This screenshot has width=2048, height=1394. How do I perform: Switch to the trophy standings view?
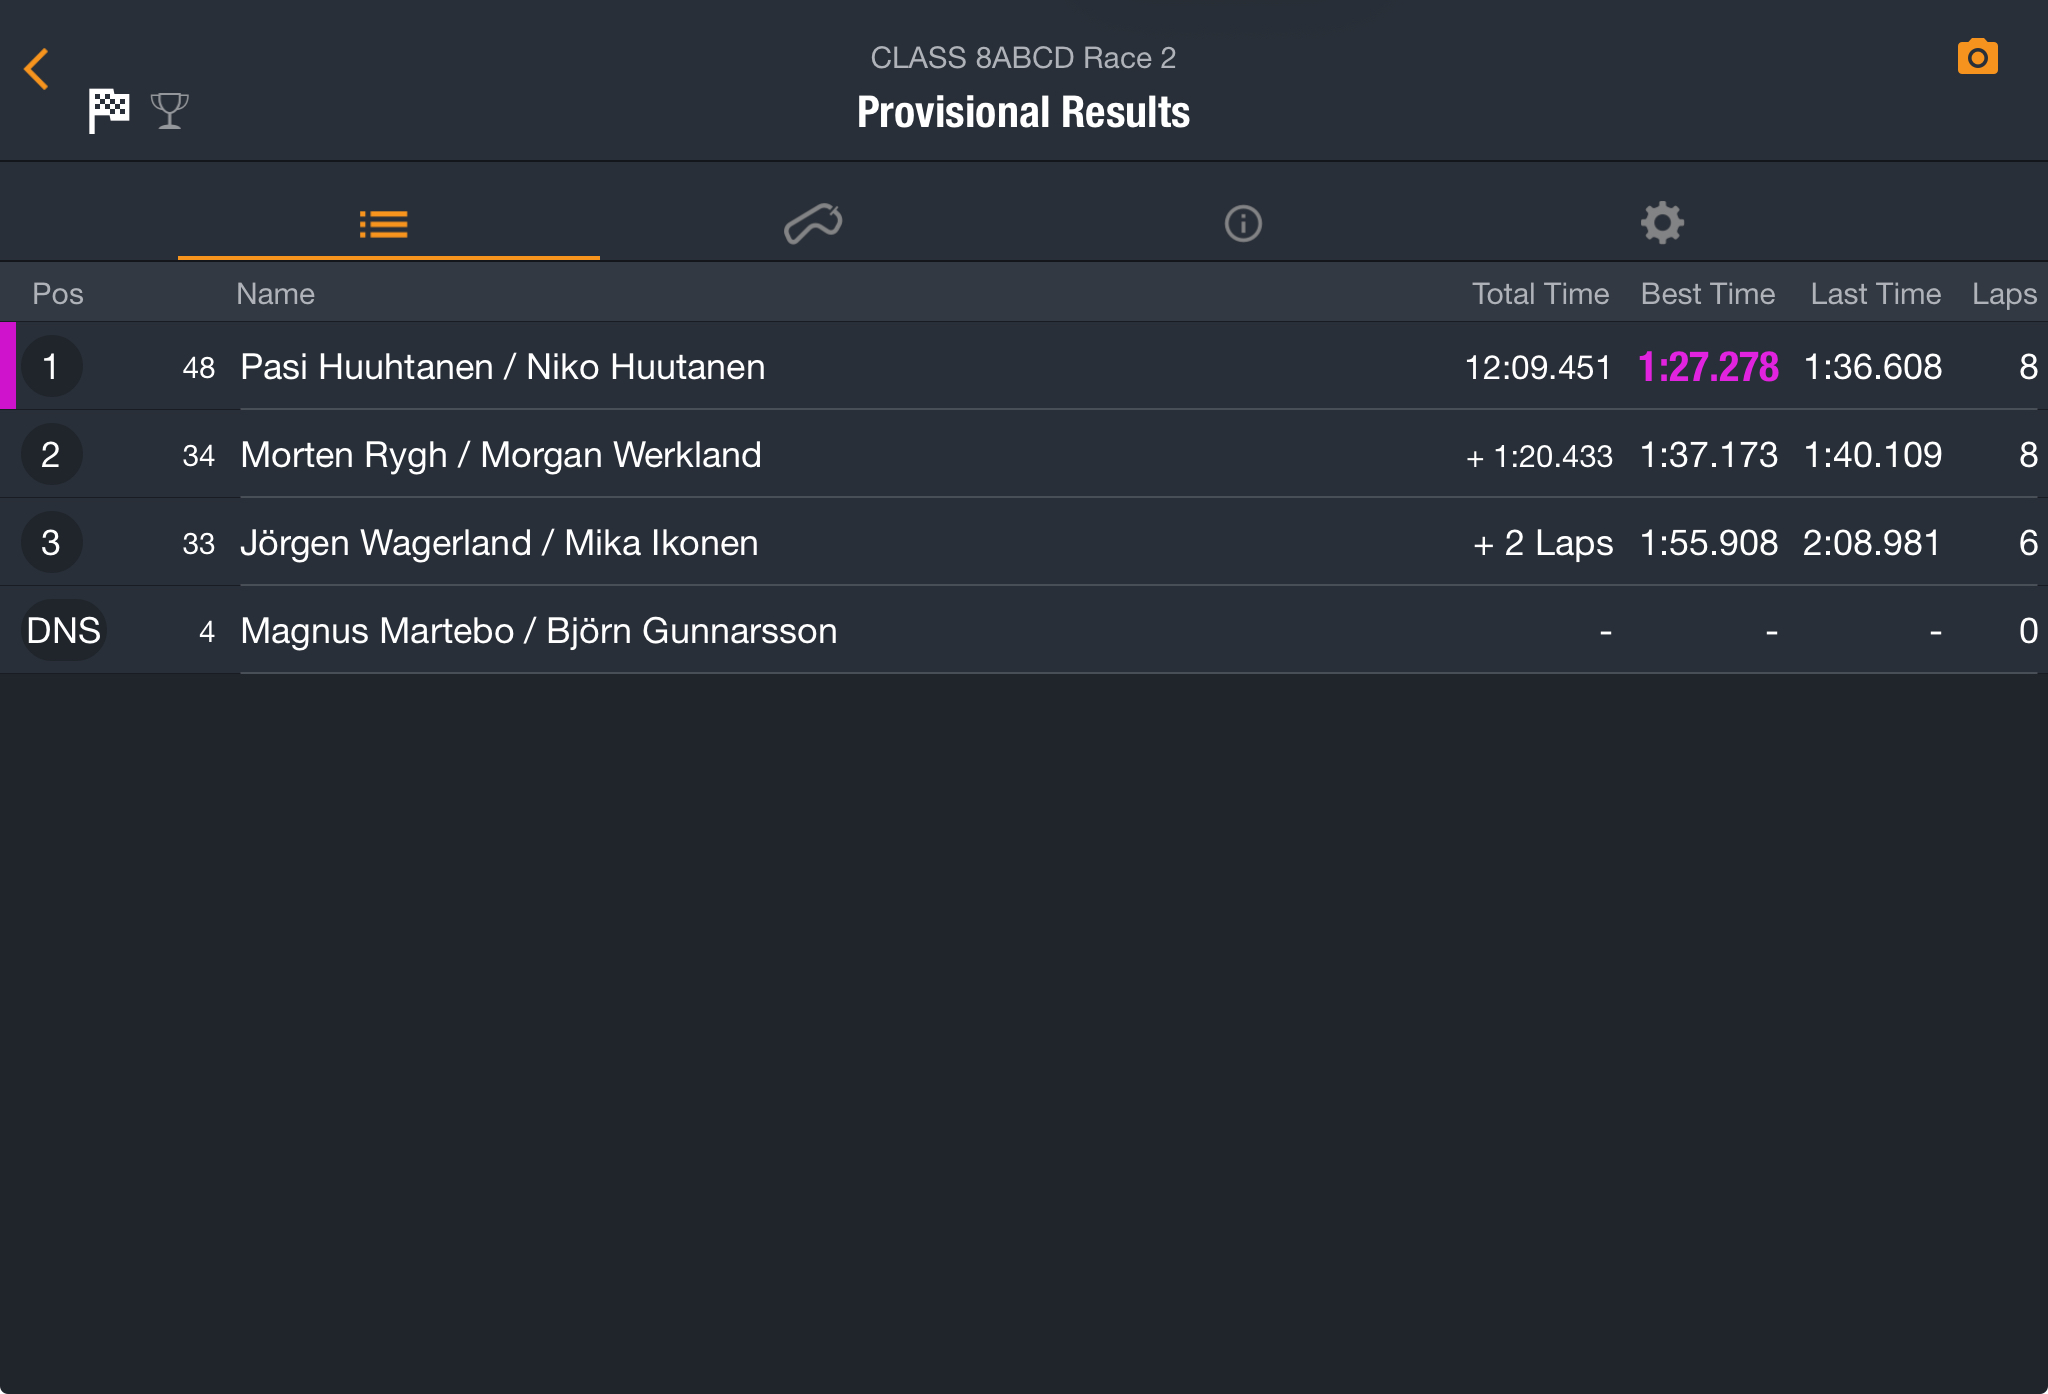point(170,110)
